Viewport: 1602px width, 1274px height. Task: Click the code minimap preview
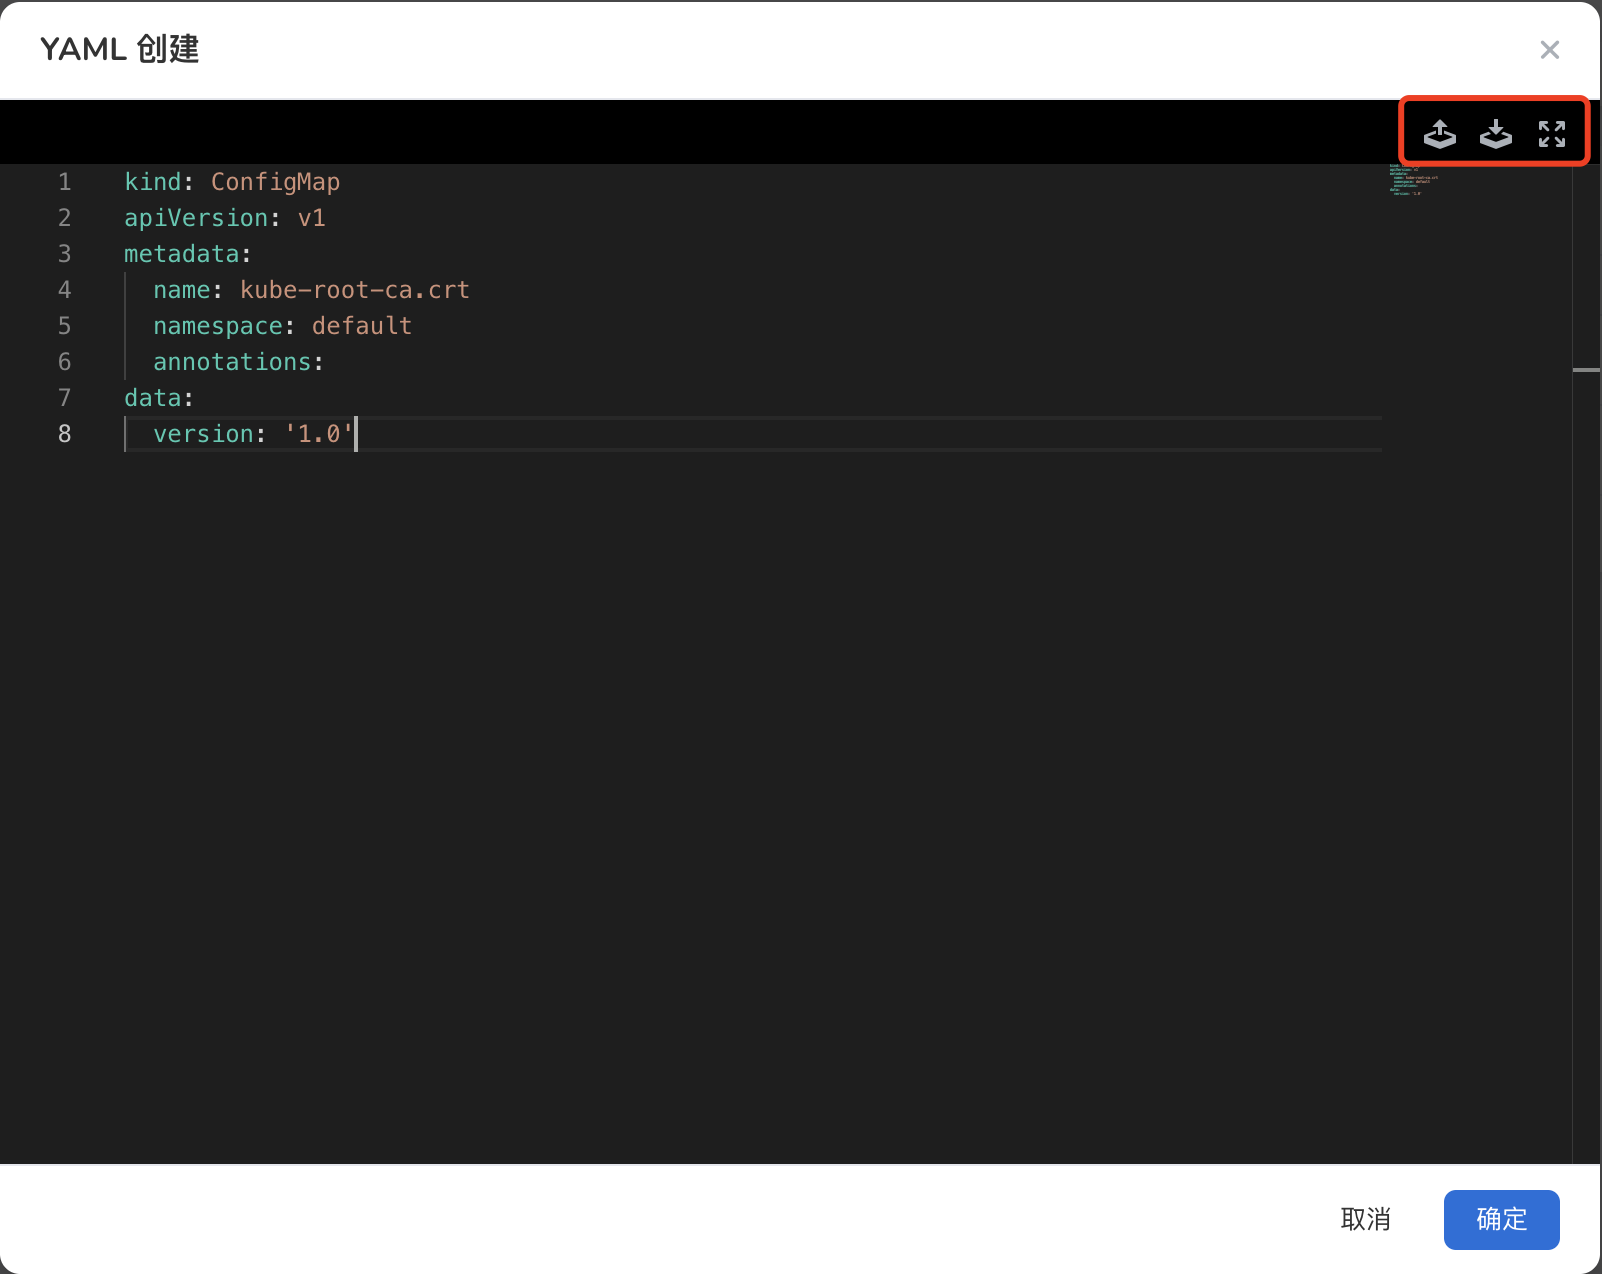coord(1412,180)
